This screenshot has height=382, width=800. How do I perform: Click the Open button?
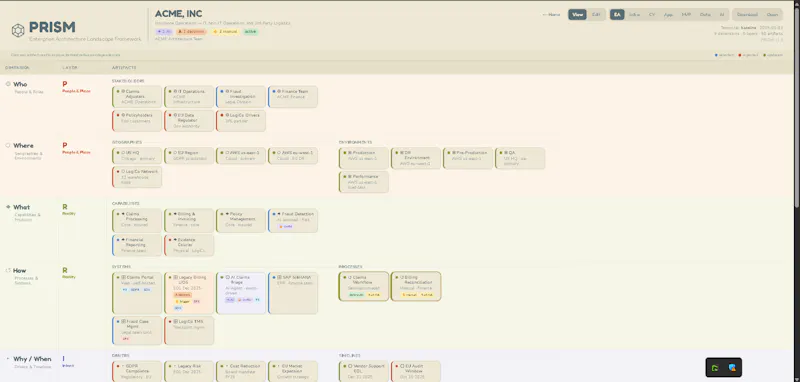tap(772, 15)
